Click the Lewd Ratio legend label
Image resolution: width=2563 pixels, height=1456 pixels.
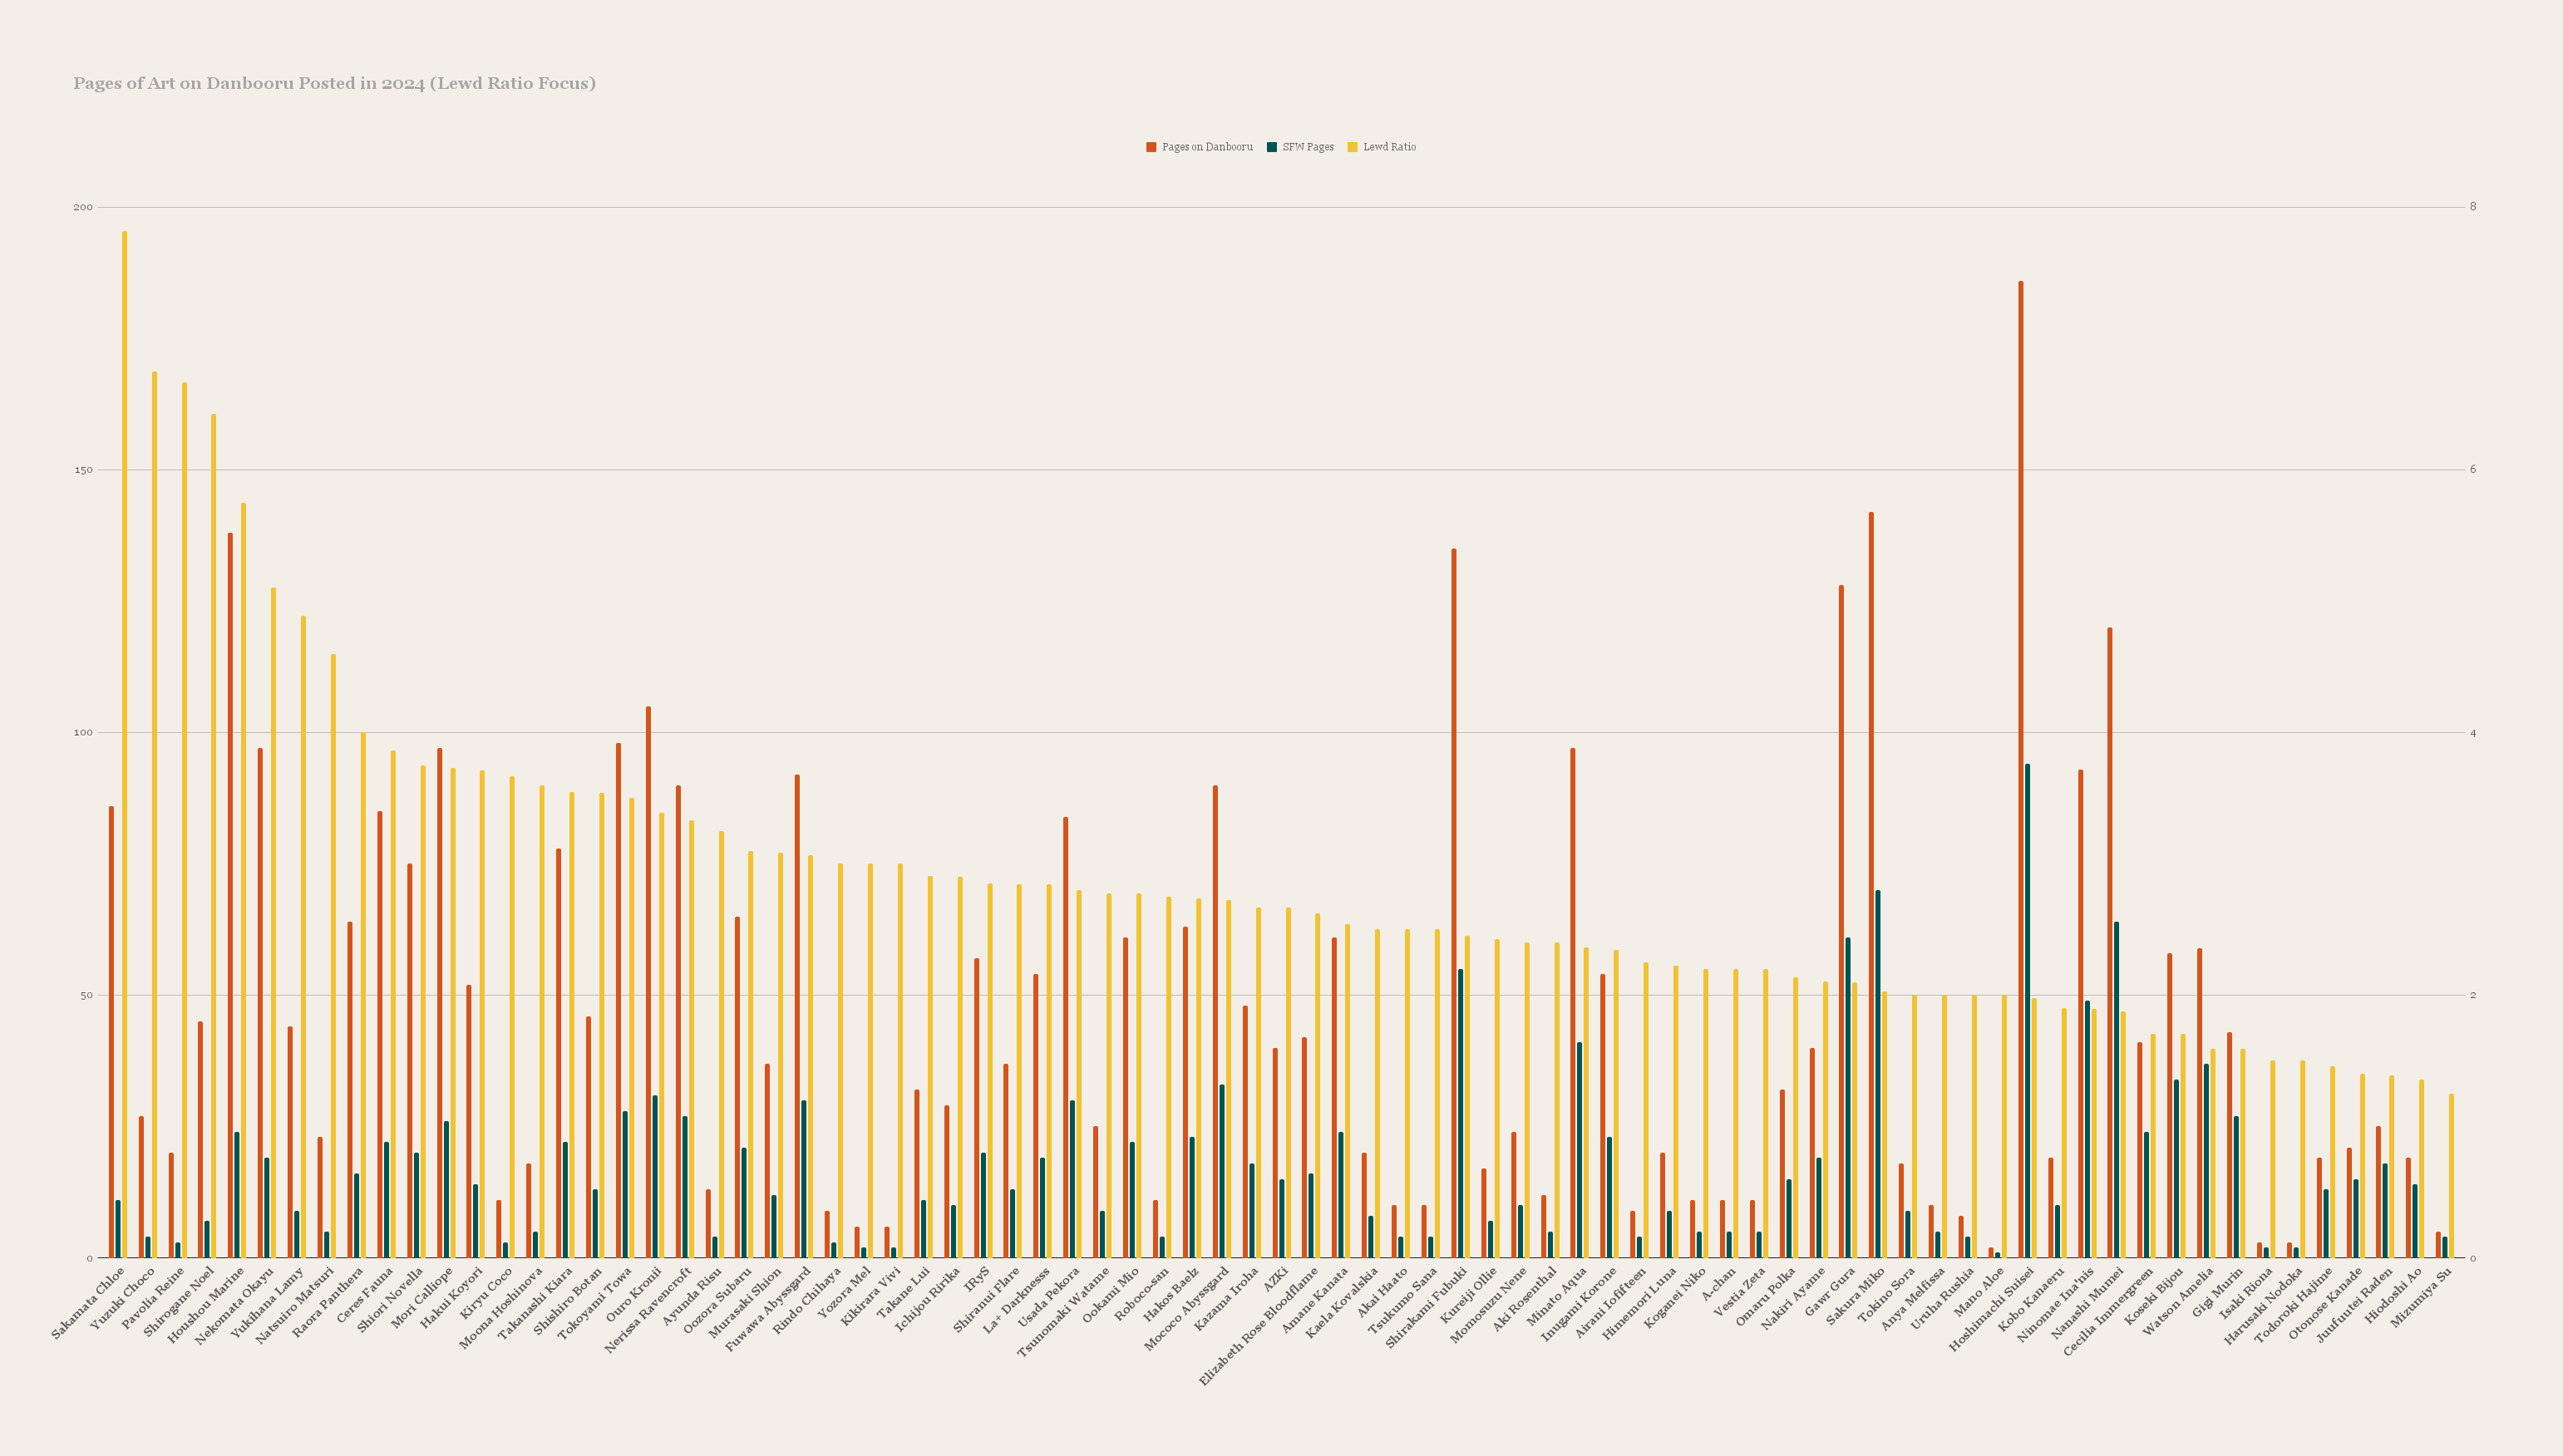pos(1389,147)
